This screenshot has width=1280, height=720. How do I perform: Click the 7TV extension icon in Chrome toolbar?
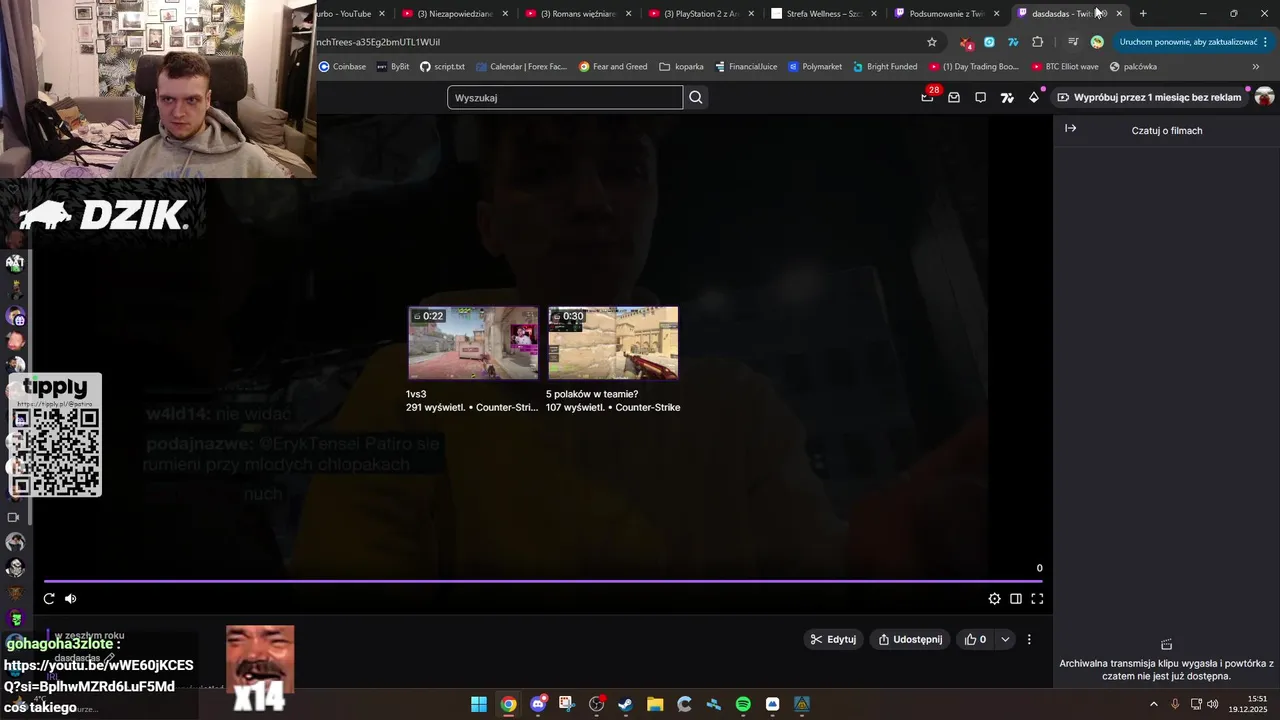point(1013,42)
